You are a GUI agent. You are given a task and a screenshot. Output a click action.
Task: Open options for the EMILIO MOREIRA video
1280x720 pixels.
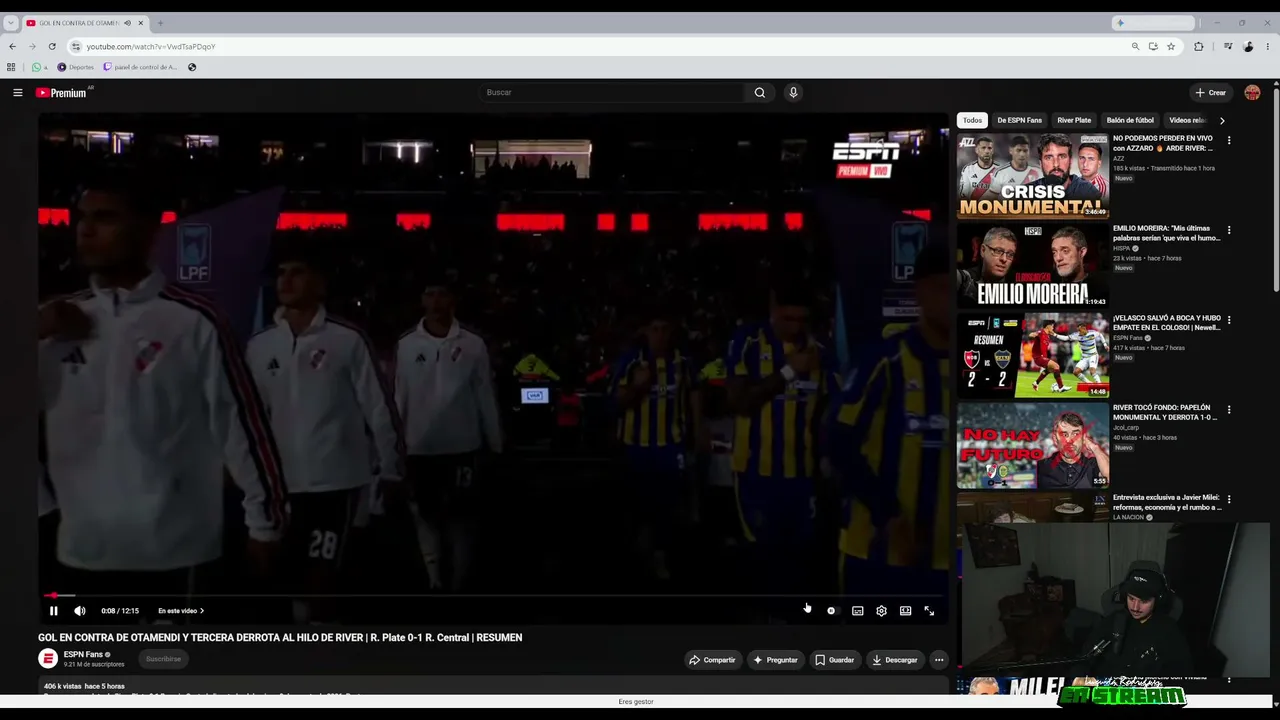pyautogui.click(x=1229, y=231)
